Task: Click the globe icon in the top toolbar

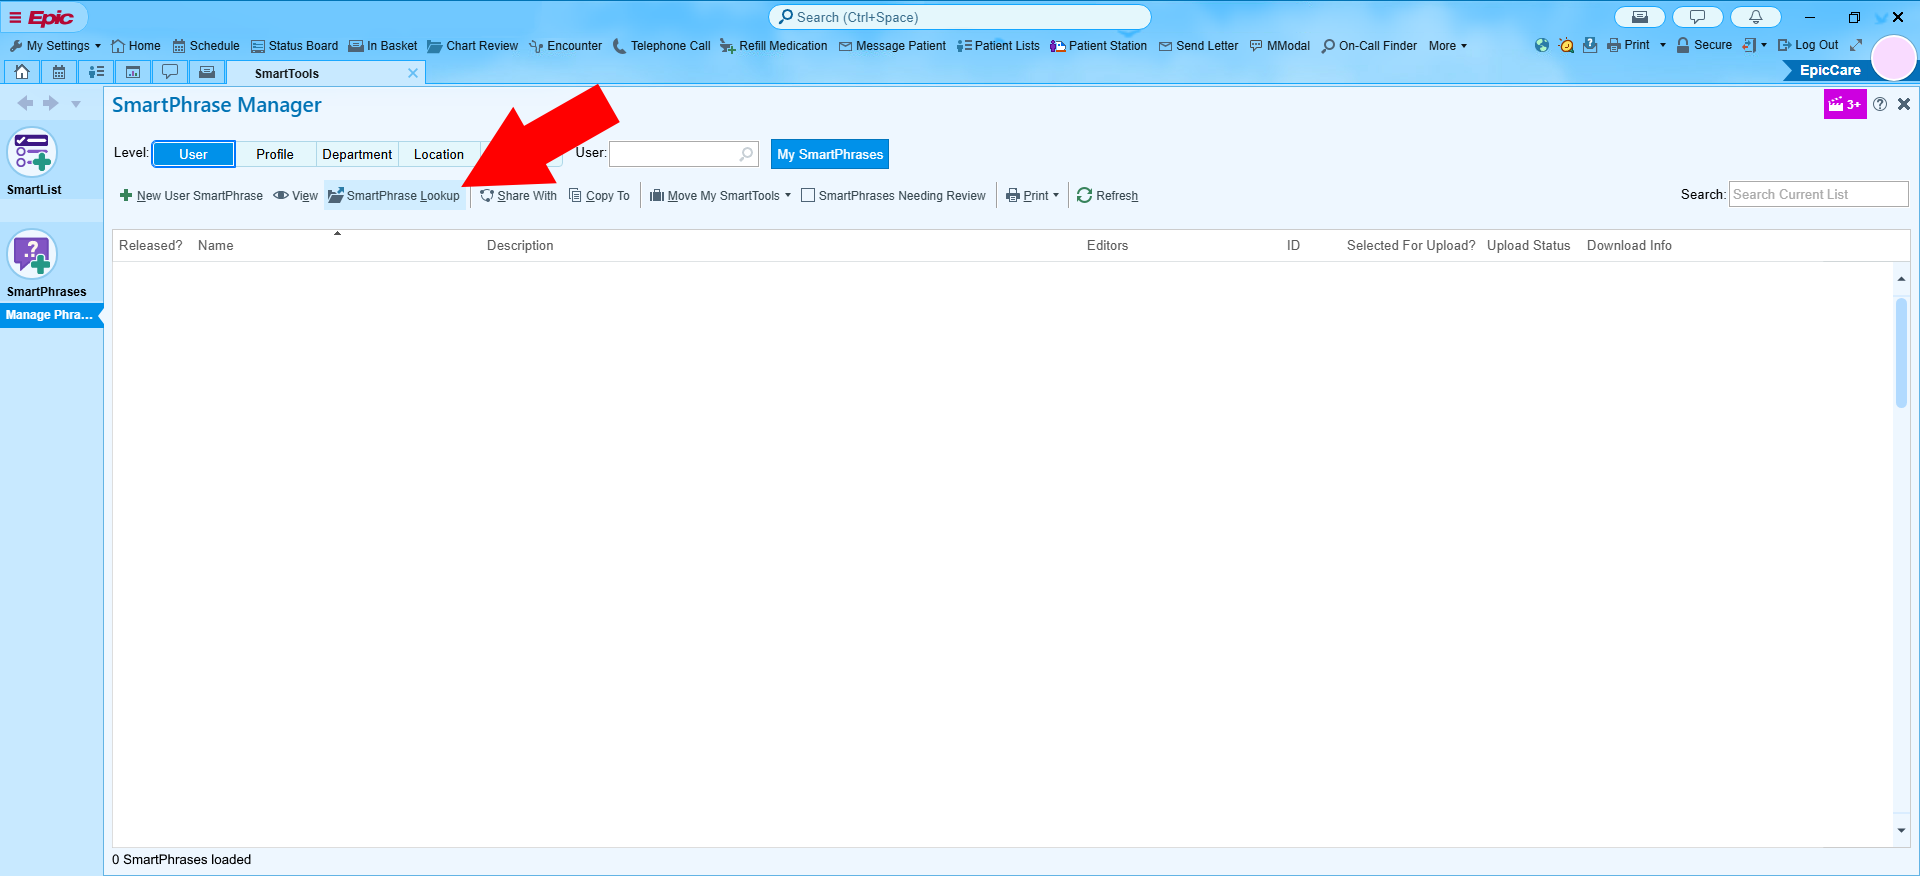Action: [x=1541, y=45]
